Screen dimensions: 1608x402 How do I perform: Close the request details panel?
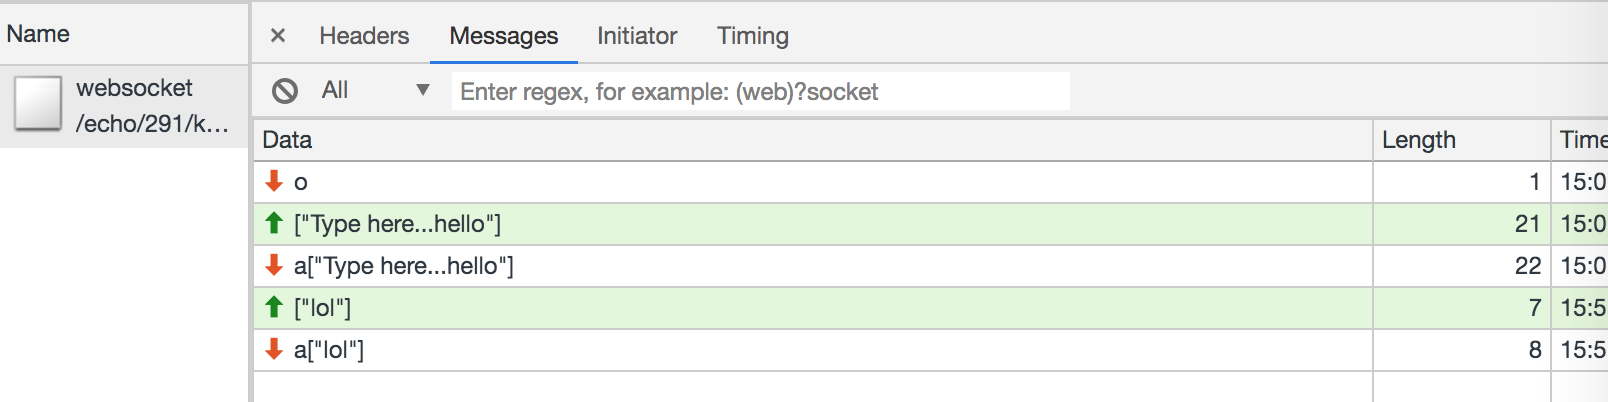tap(278, 36)
